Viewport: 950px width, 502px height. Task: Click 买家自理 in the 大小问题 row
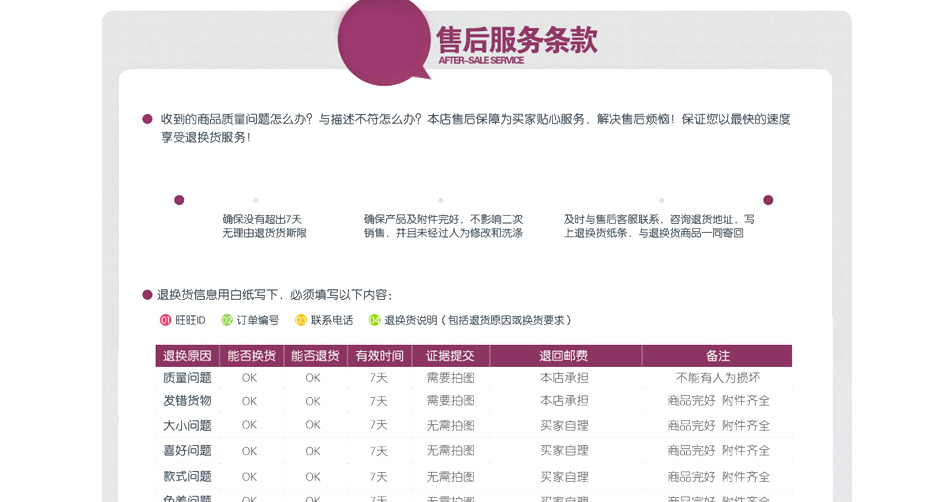(x=564, y=426)
